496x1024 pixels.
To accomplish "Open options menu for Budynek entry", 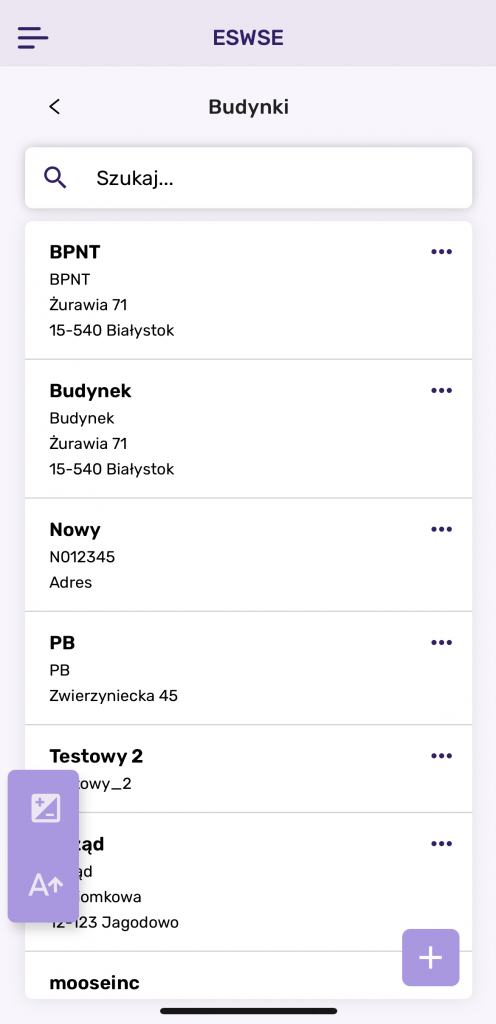I will [441, 391].
